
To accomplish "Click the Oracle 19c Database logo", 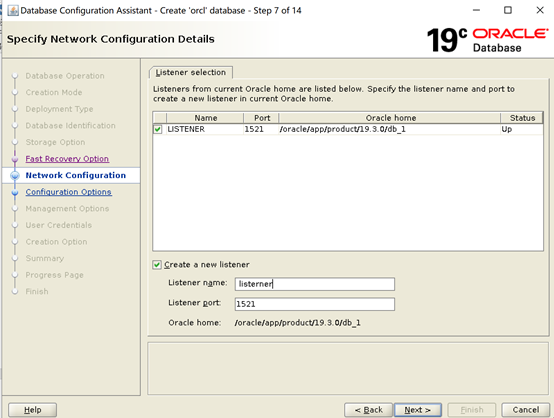I will 488,40.
